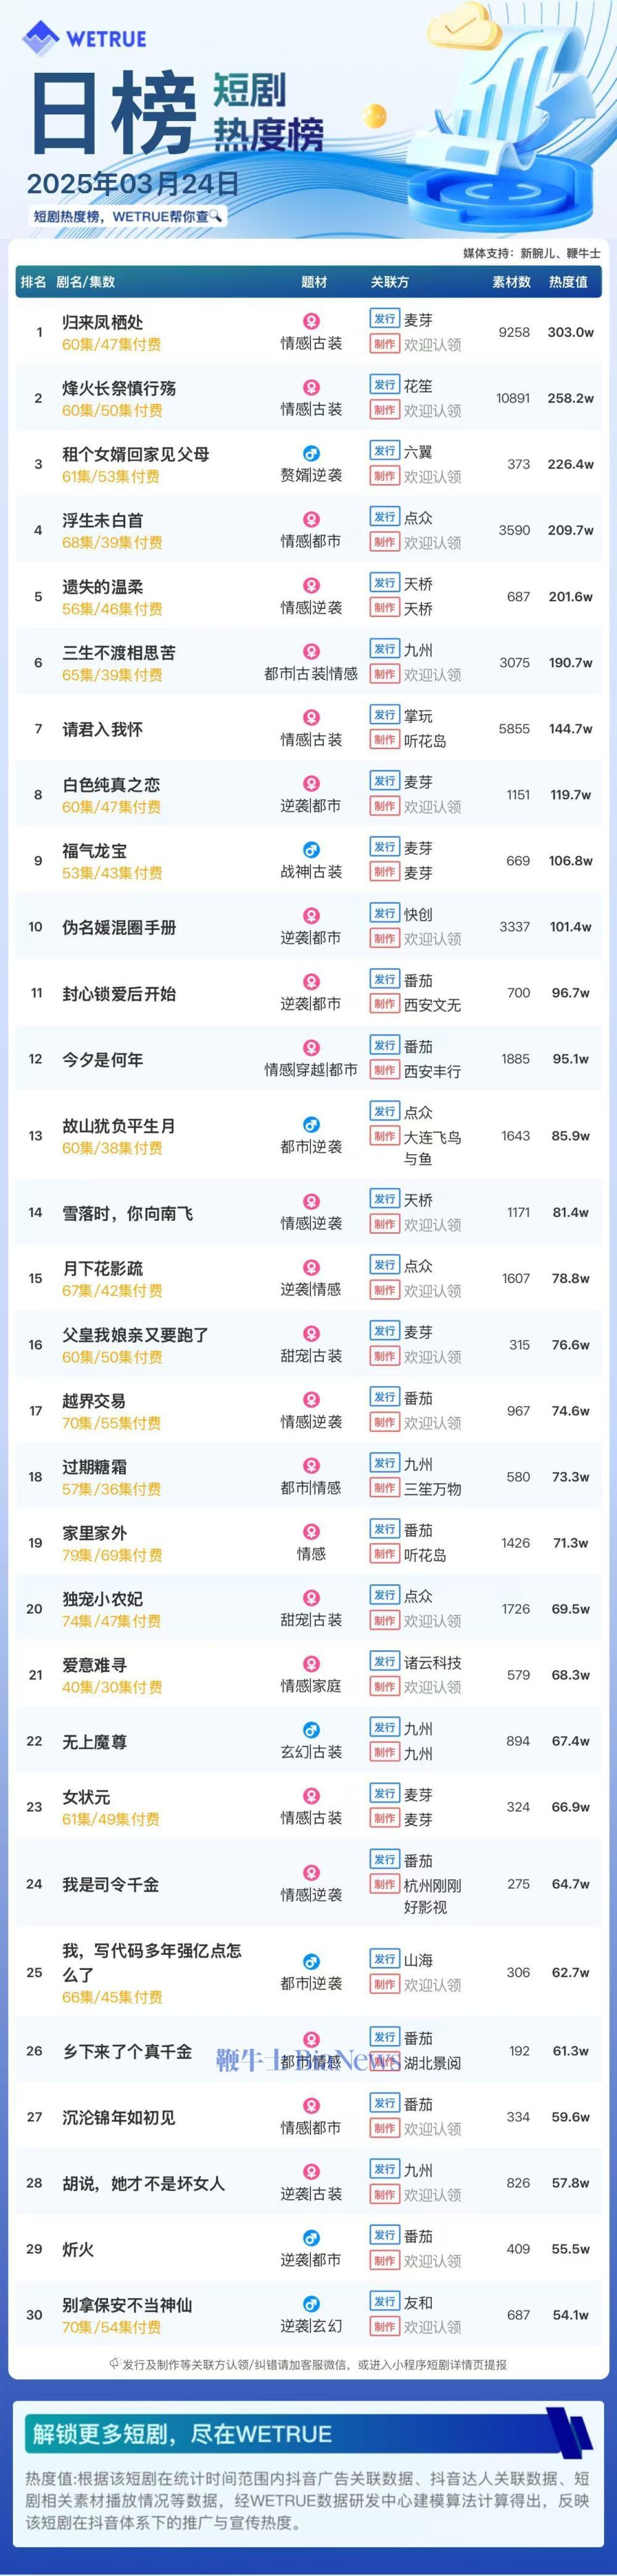
Task: Click the 制作 tag for 过期糖霜
Action: (x=385, y=1488)
